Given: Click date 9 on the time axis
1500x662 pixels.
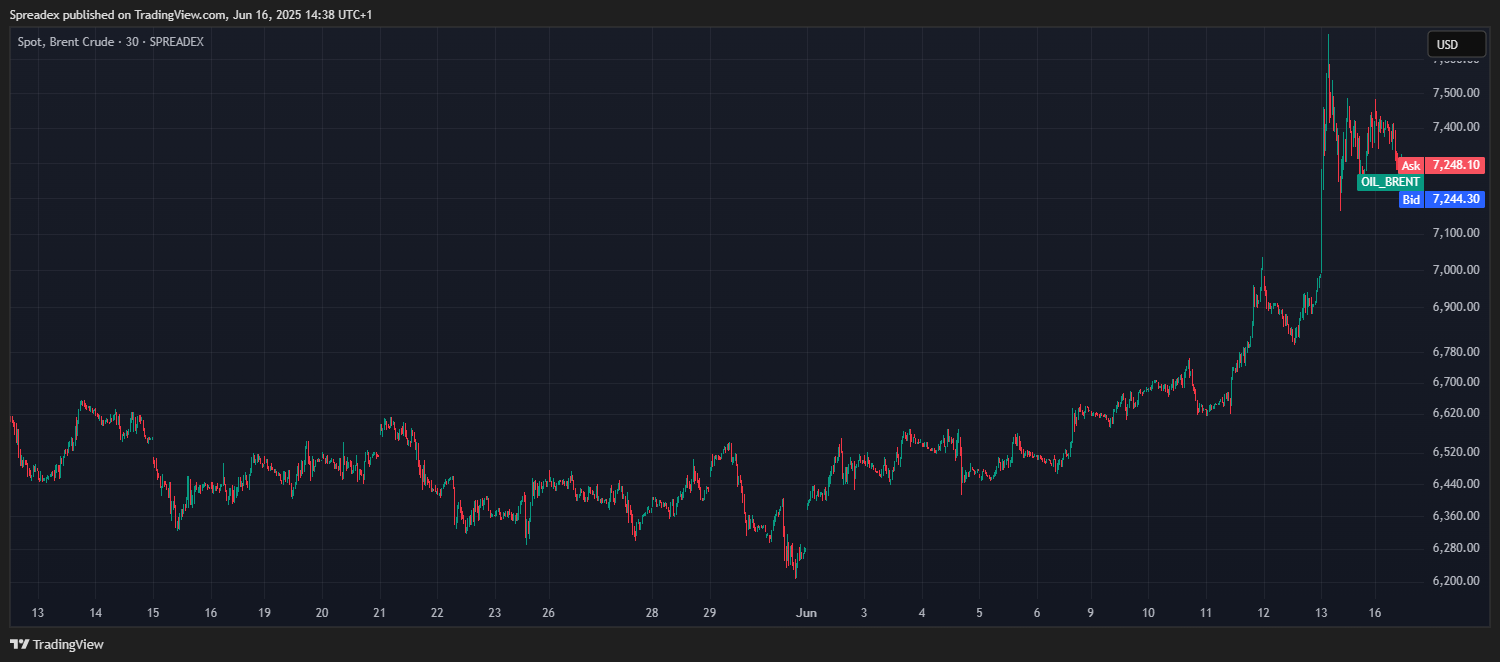Looking at the screenshot, I should point(1091,613).
